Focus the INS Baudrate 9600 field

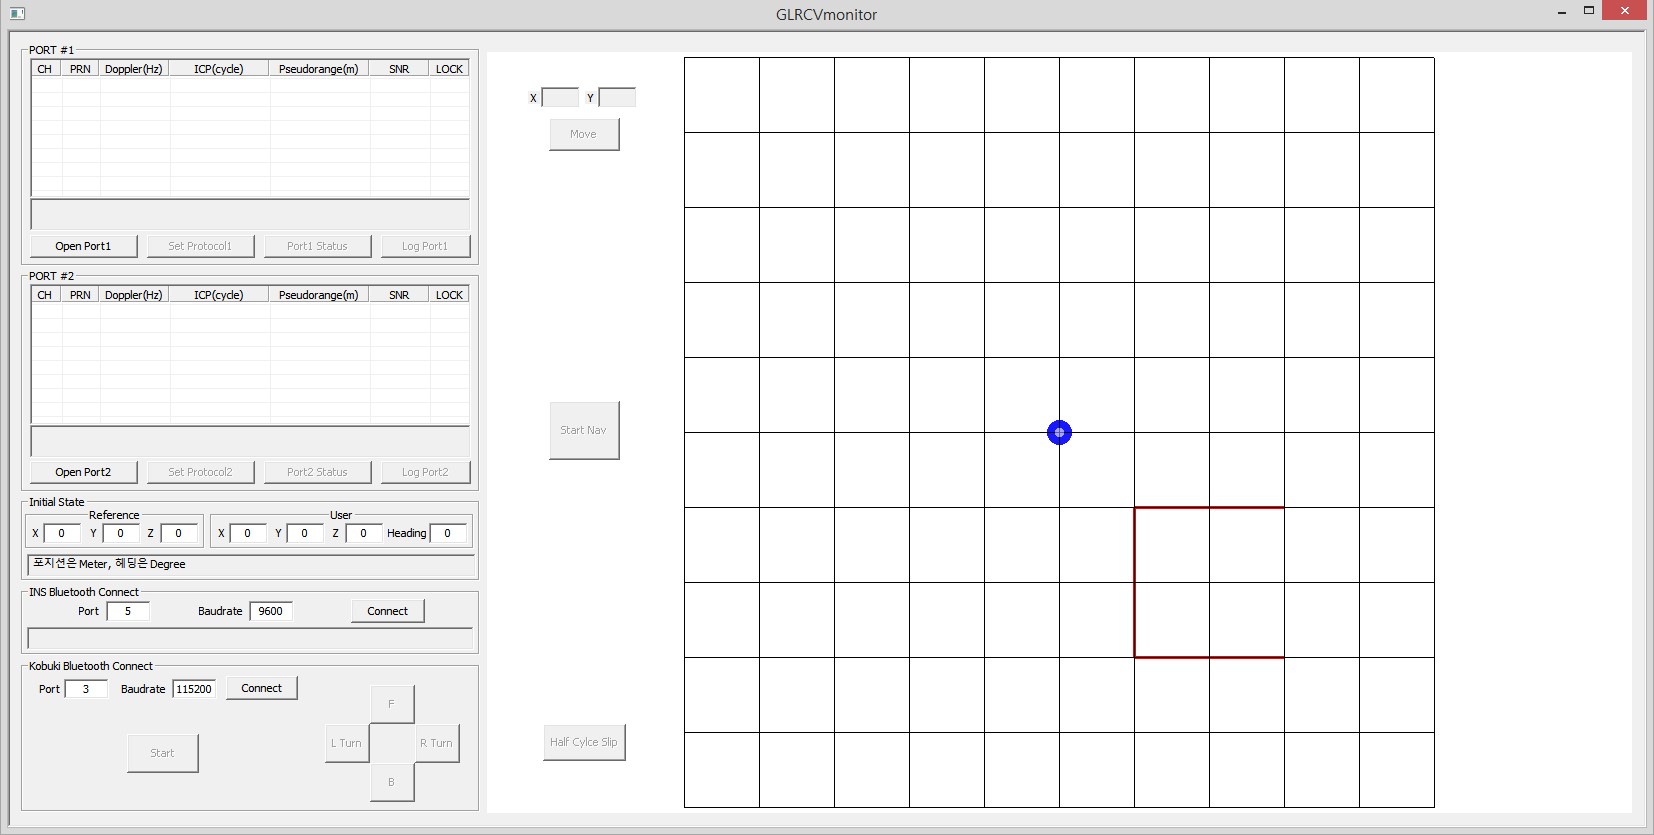[x=271, y=611]
